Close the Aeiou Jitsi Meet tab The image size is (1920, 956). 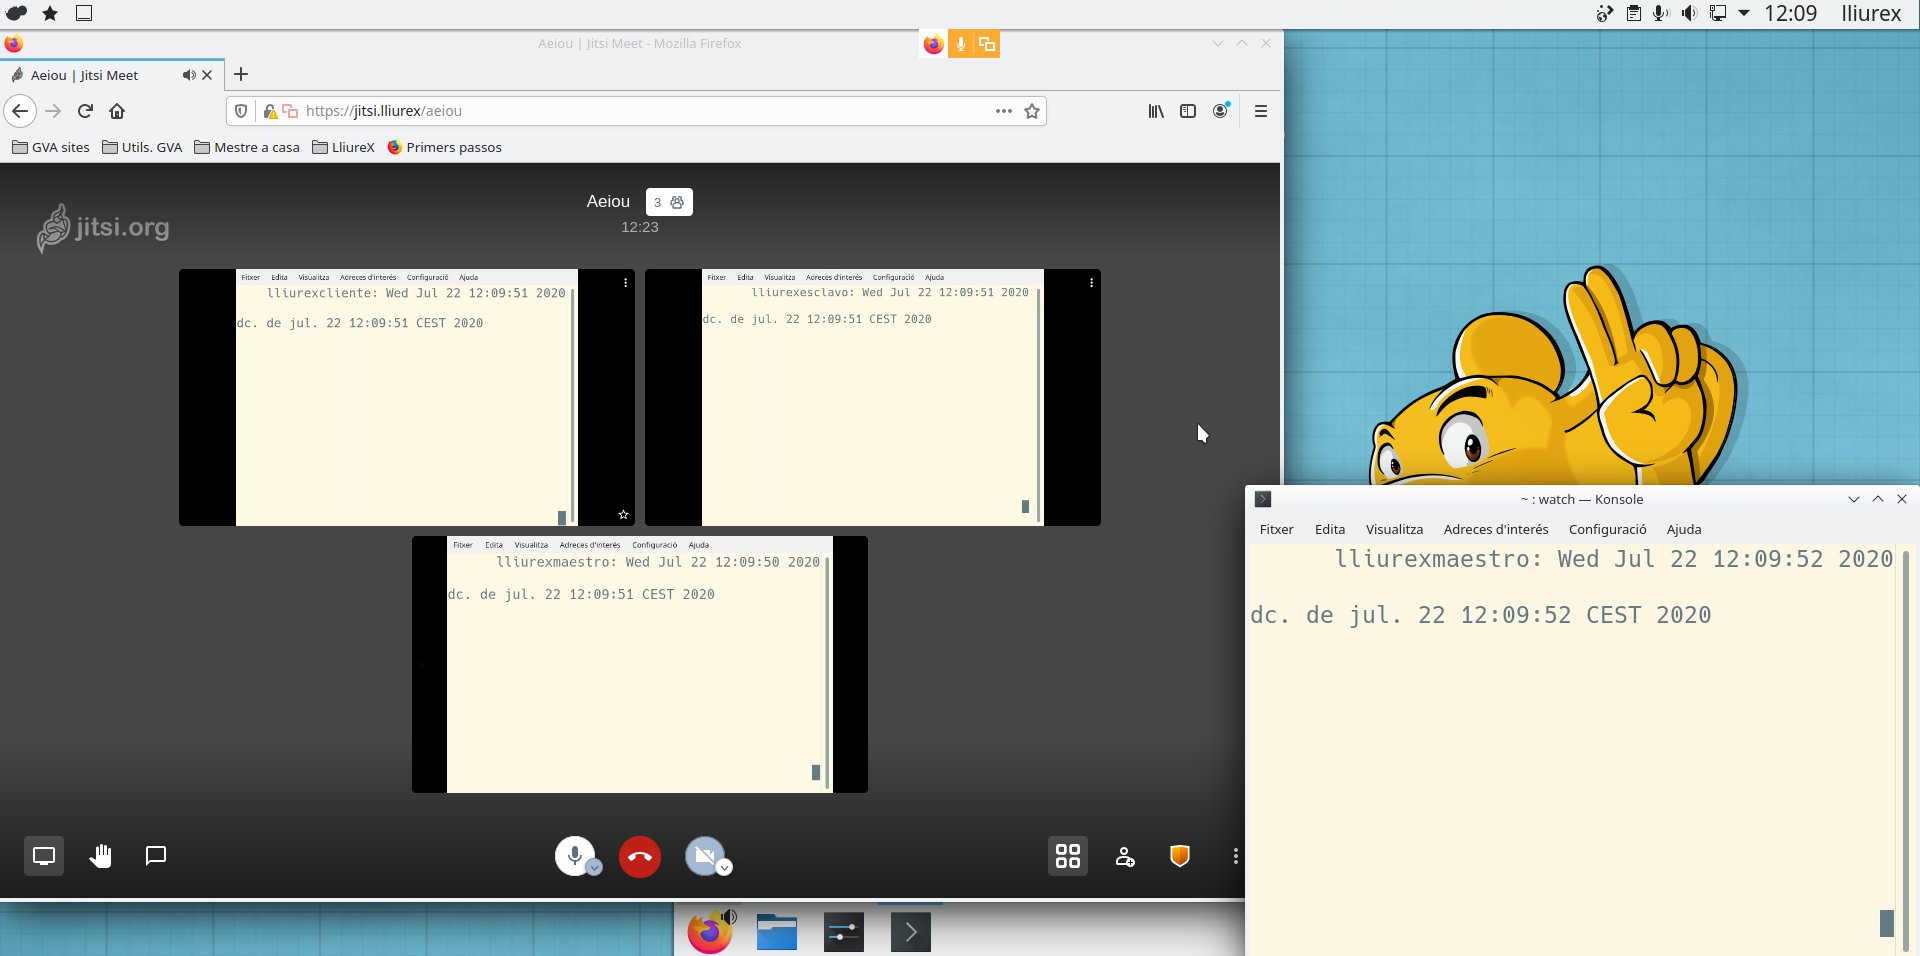pos(207,75)
